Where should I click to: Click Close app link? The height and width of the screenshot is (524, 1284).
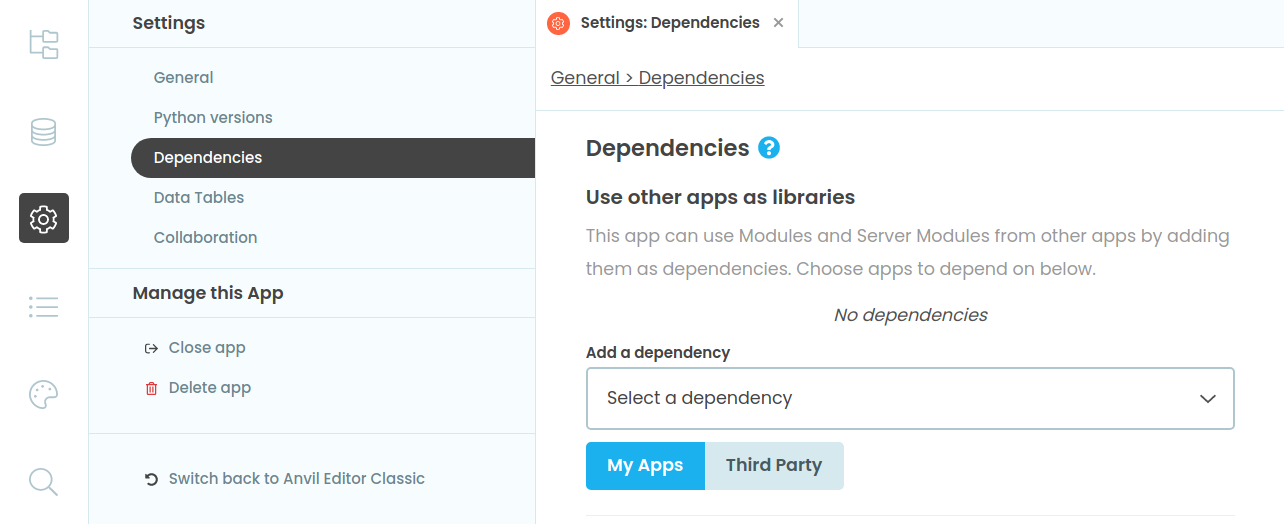click(206, 348)
